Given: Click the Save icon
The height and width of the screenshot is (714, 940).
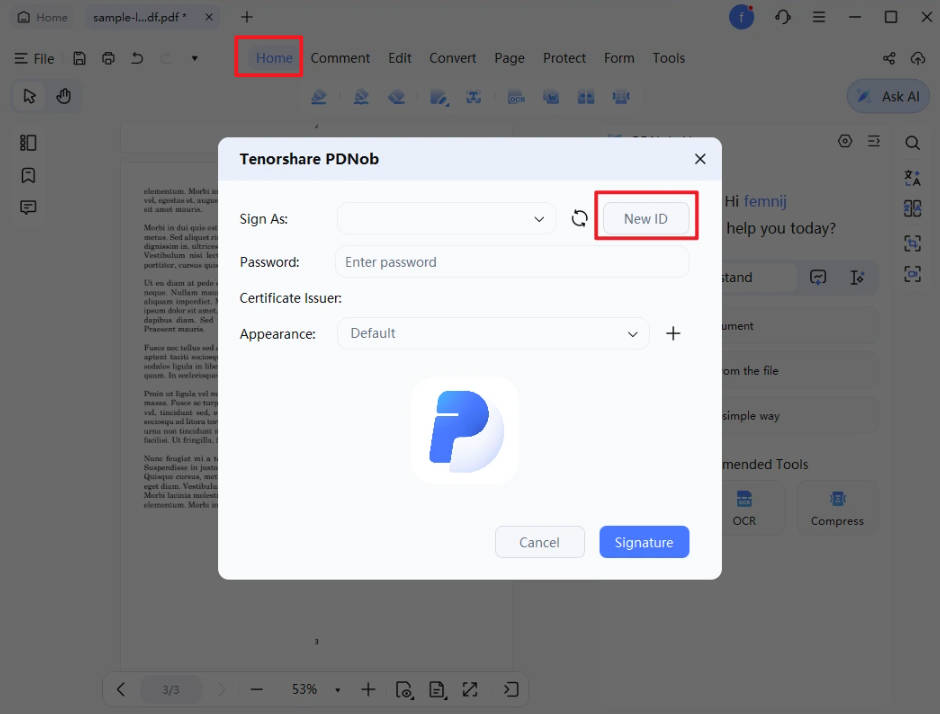Looking at the screenshot, I should 79,58.
